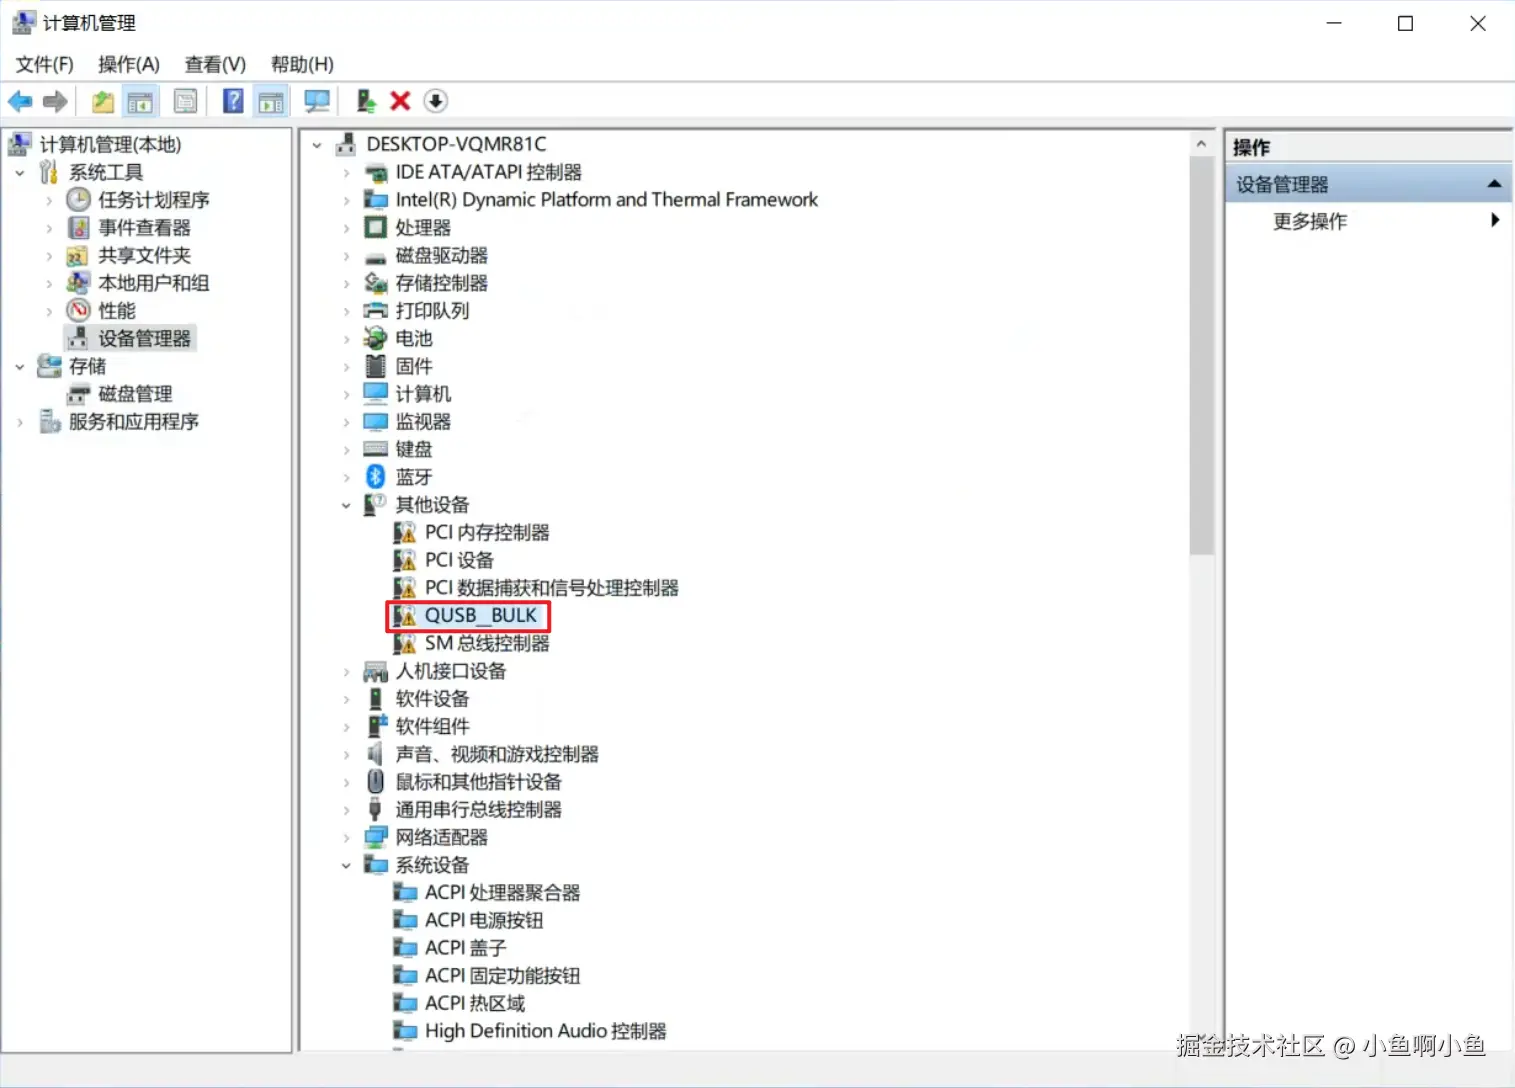1515x1088 pixels.
Task: Open the 帮助(H) menu
Action: coord(302,64)
